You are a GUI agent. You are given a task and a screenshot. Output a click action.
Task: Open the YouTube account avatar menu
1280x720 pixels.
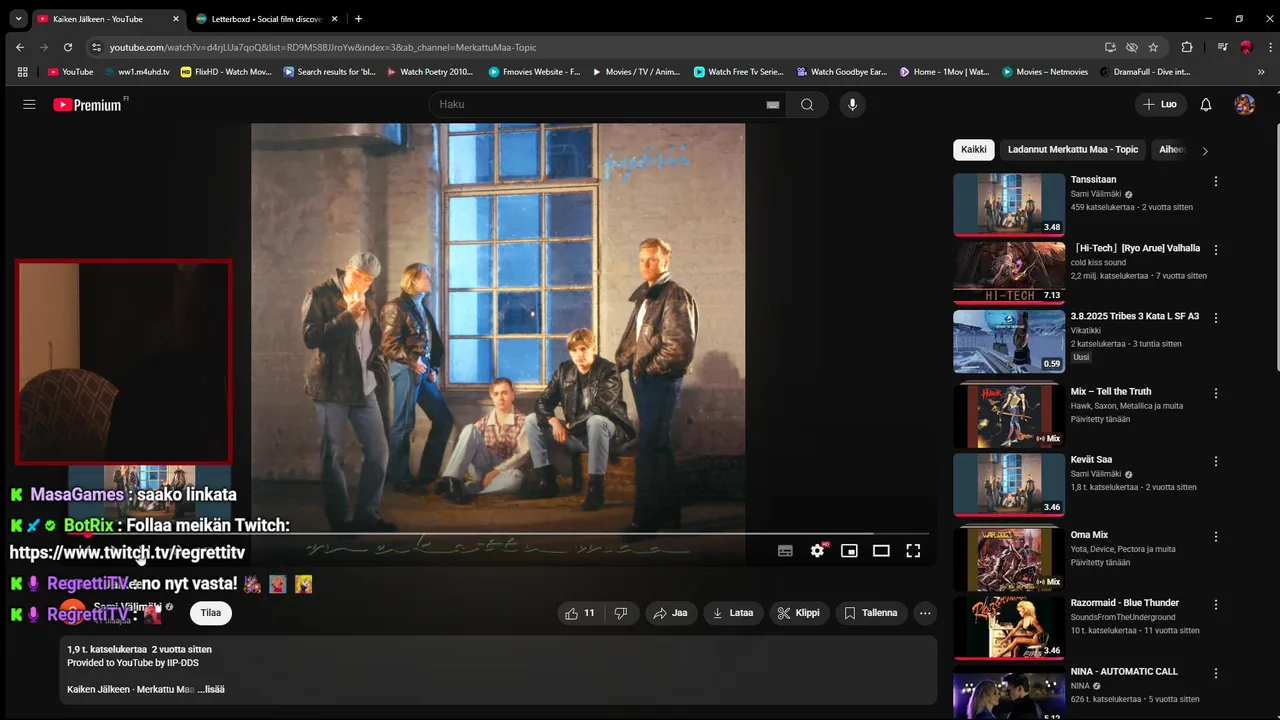[1245, 105]
